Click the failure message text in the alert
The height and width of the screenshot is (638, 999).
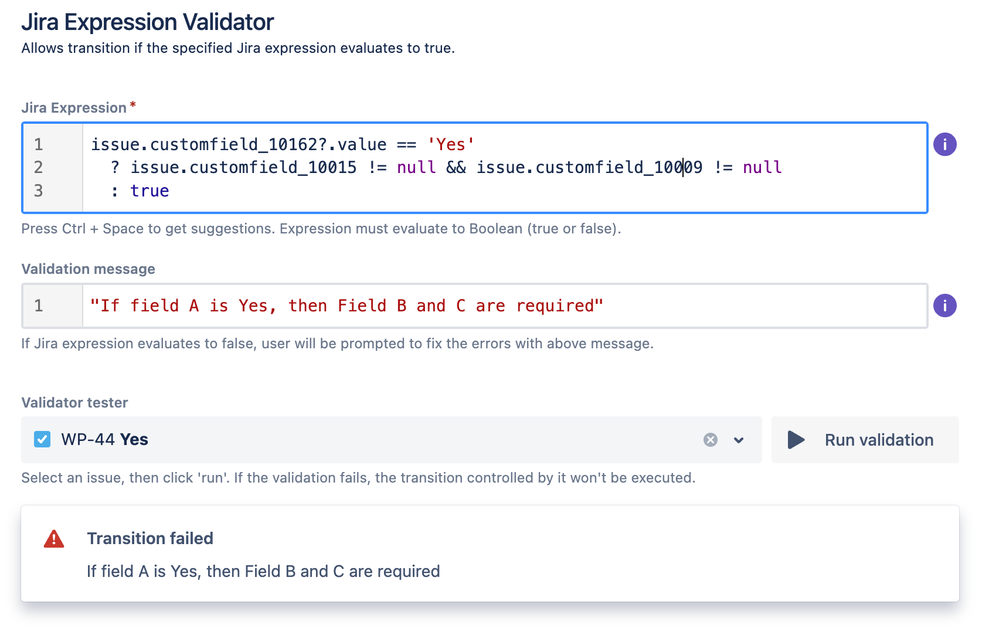click(x=263, y=571)
